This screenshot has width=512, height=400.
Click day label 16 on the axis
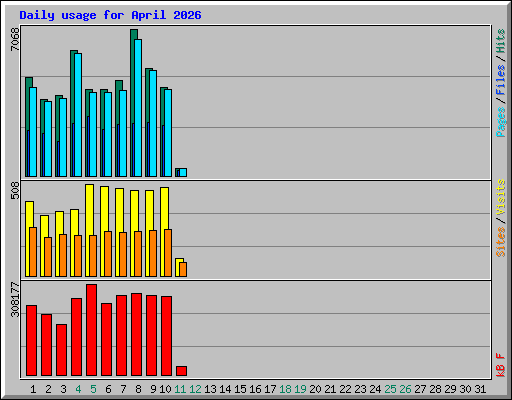255,389
